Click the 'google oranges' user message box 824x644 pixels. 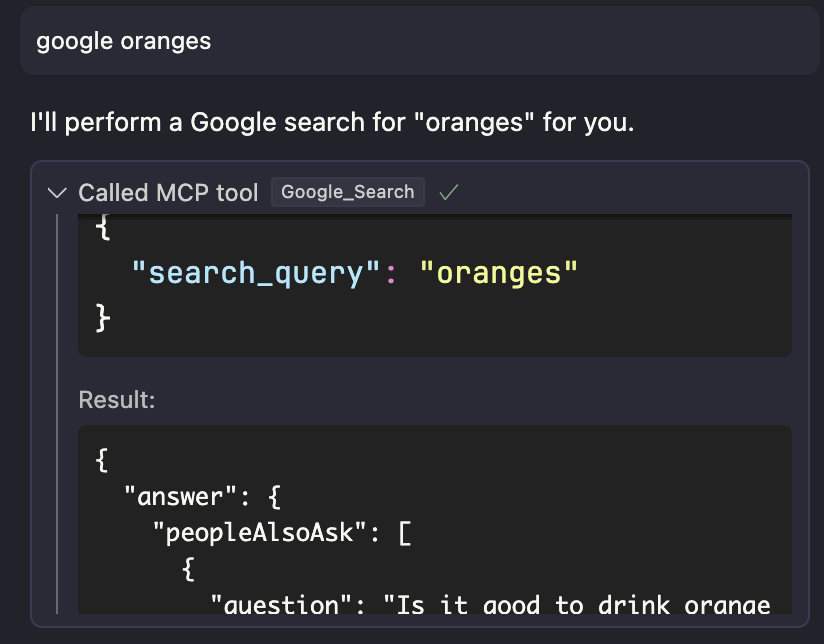[x=419, y=41]
